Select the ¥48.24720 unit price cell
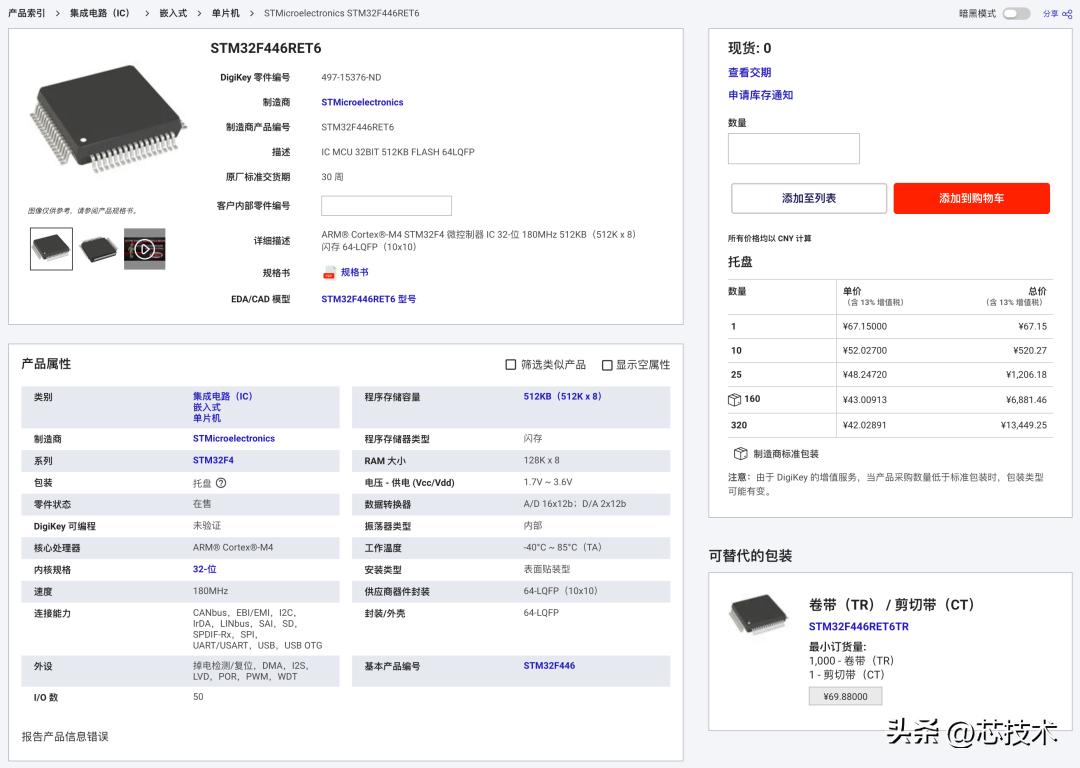1080x768 pixels. [x=864, y=375]
